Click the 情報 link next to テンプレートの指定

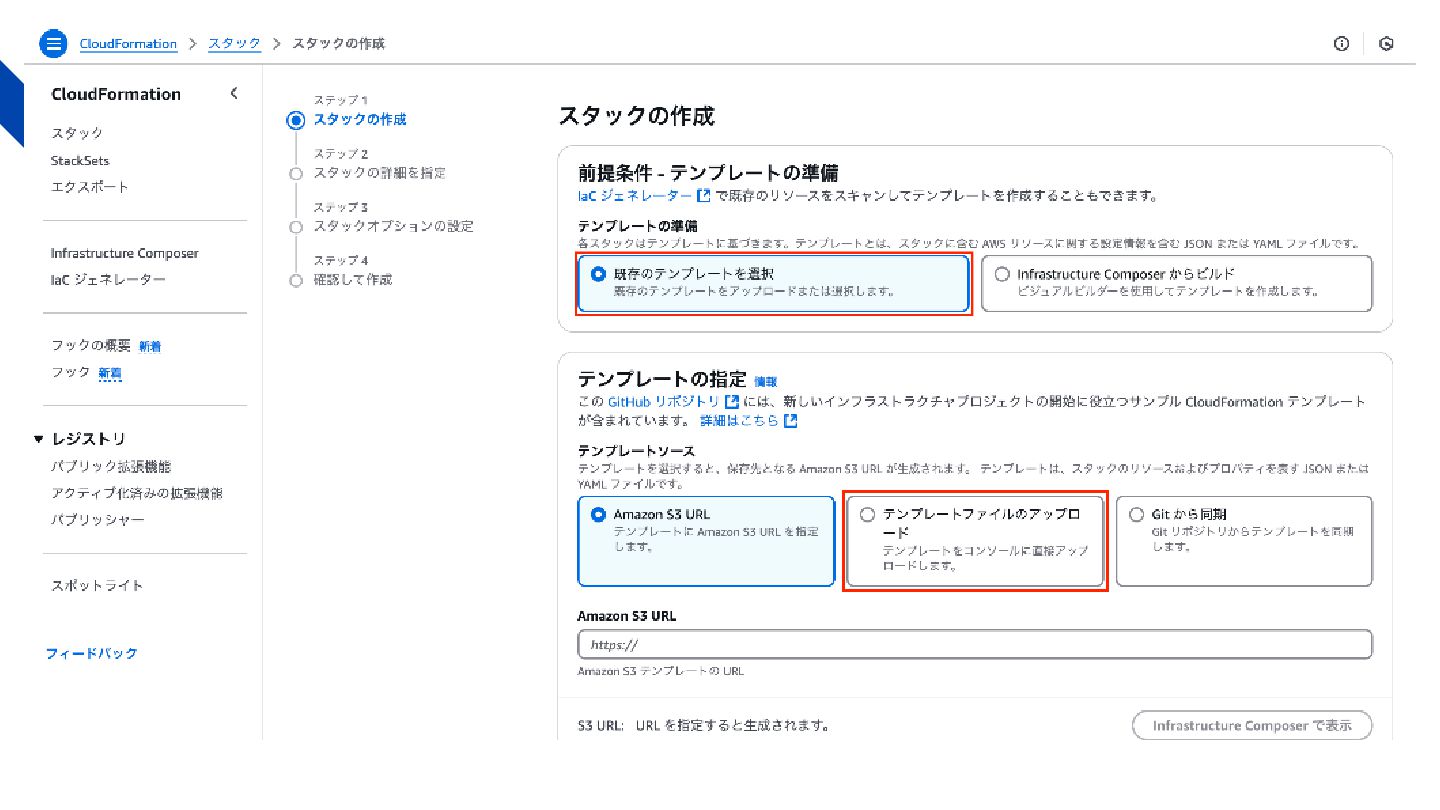point(765,381)
